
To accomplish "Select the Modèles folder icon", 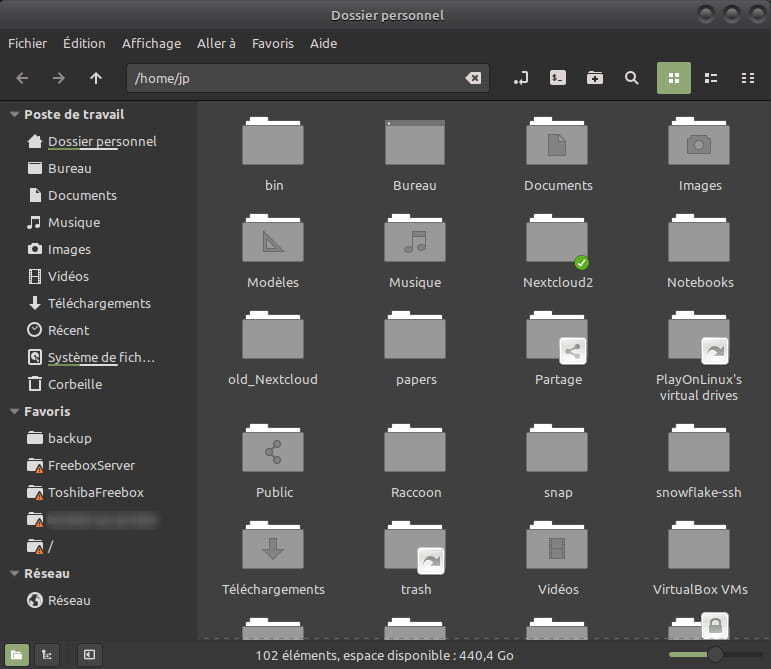I will (273, 238).
